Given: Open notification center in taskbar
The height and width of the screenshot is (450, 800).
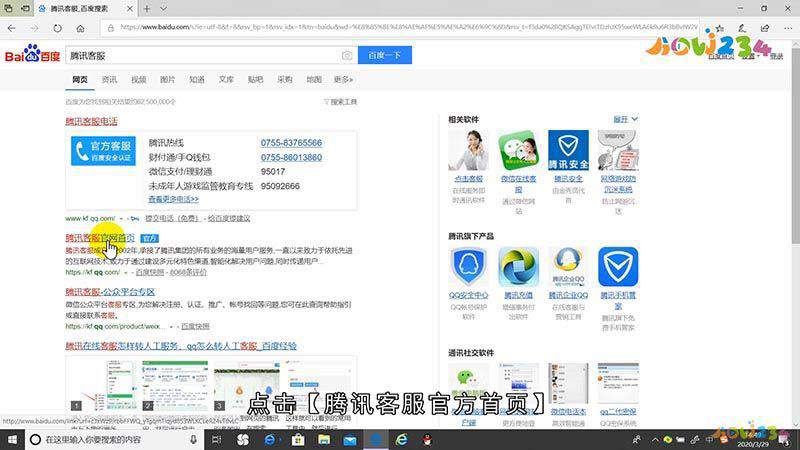Looking at the screenshot, I should click(784, 439).
